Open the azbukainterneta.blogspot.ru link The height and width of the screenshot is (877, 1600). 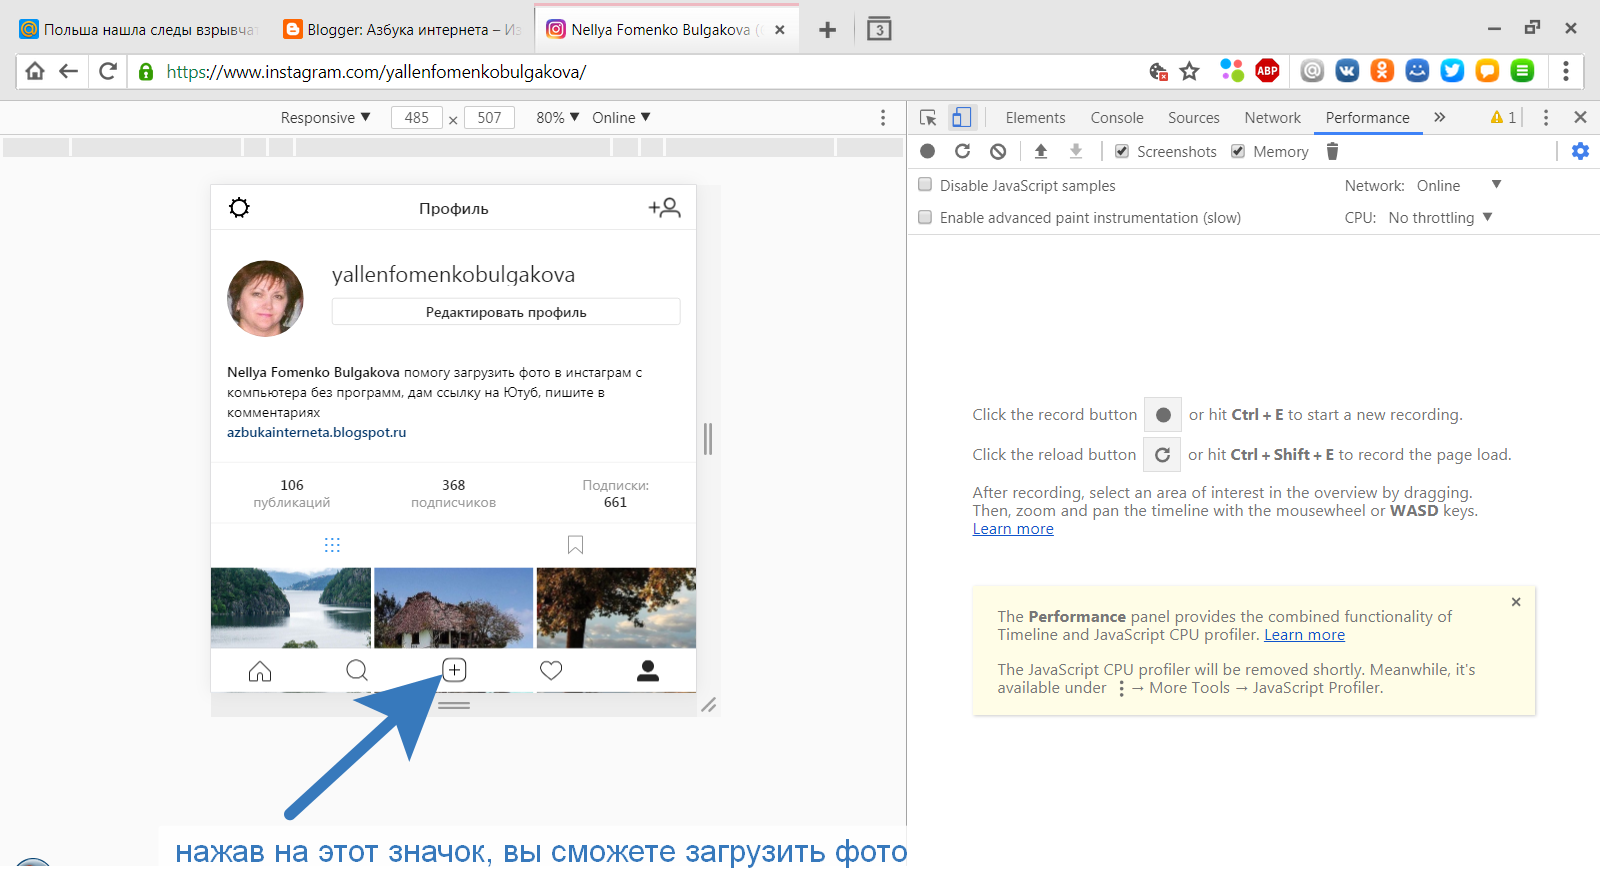pos(316,433)
